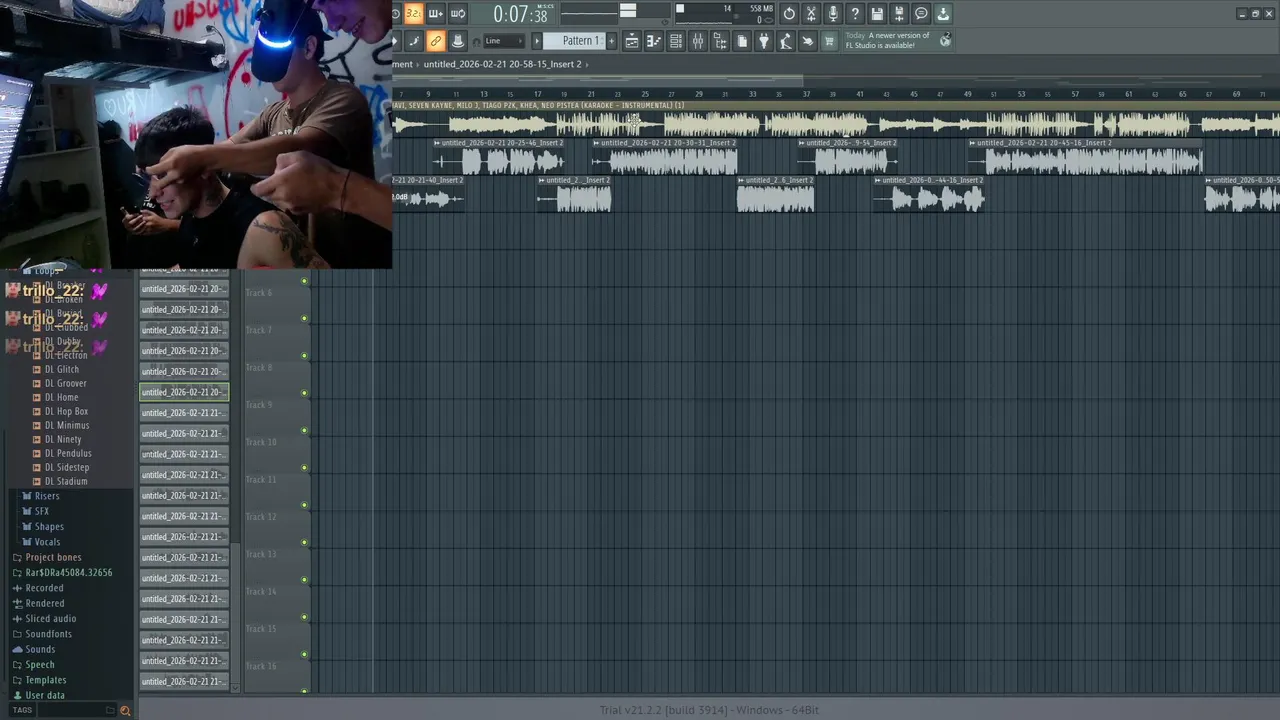Click the globe news icon
This screenshot has height=720, width=1280.
point(945,41)
